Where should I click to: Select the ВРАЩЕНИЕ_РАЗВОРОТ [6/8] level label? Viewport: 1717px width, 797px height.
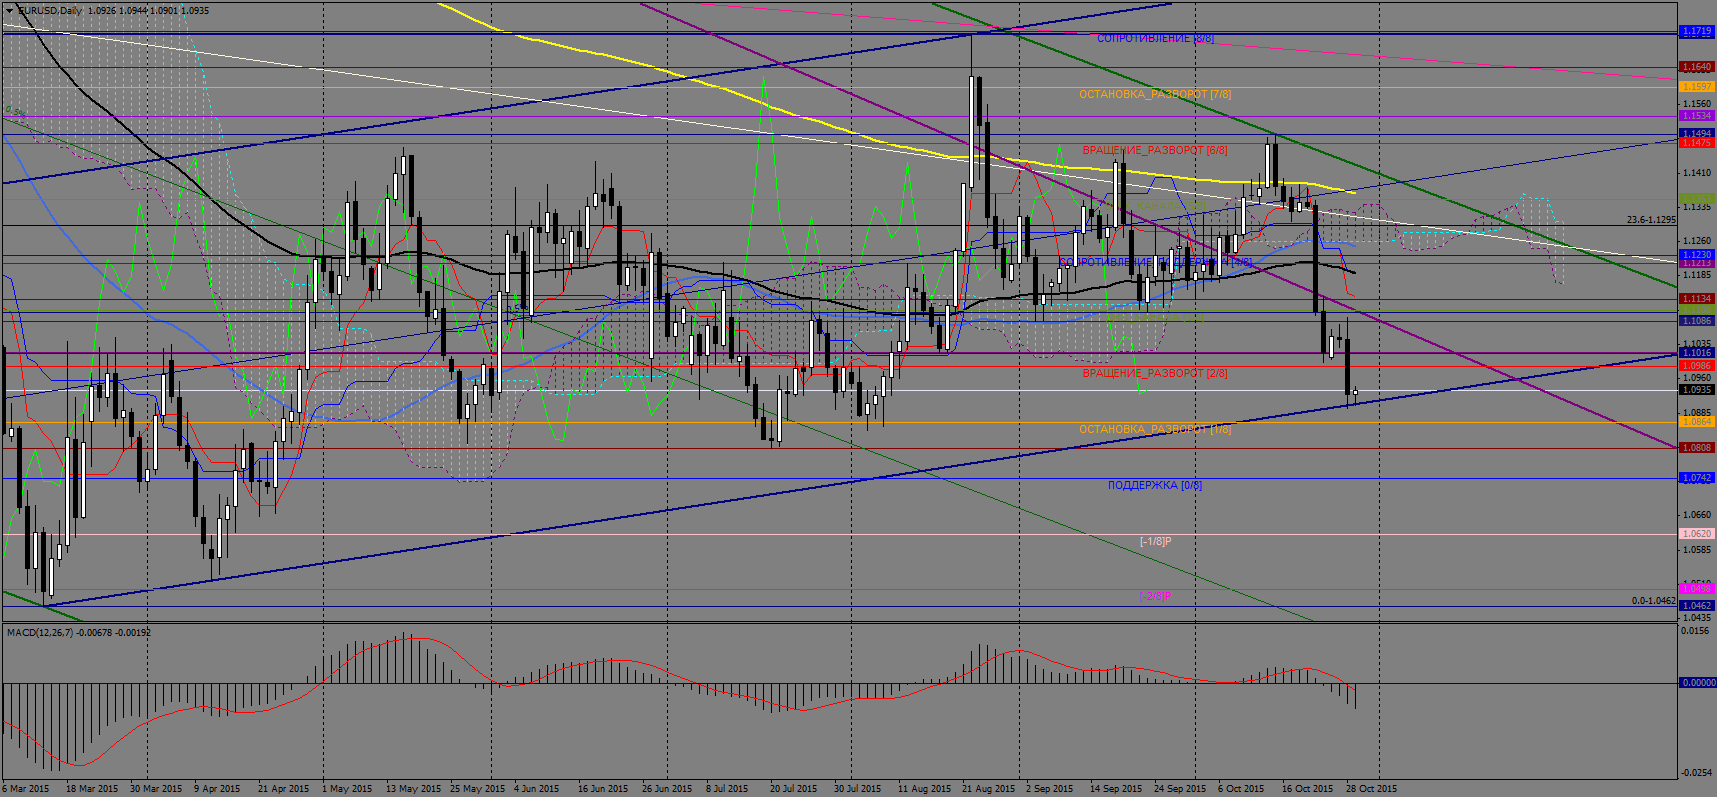pyautogui.click(x=1155, y=150)
